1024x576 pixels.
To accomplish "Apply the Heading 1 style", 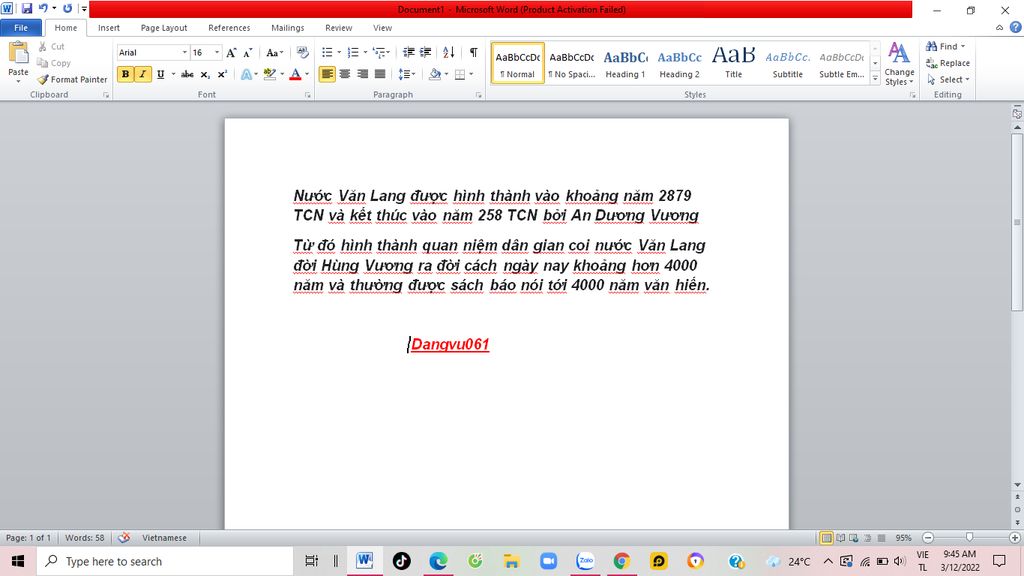I will pos(625,63).
